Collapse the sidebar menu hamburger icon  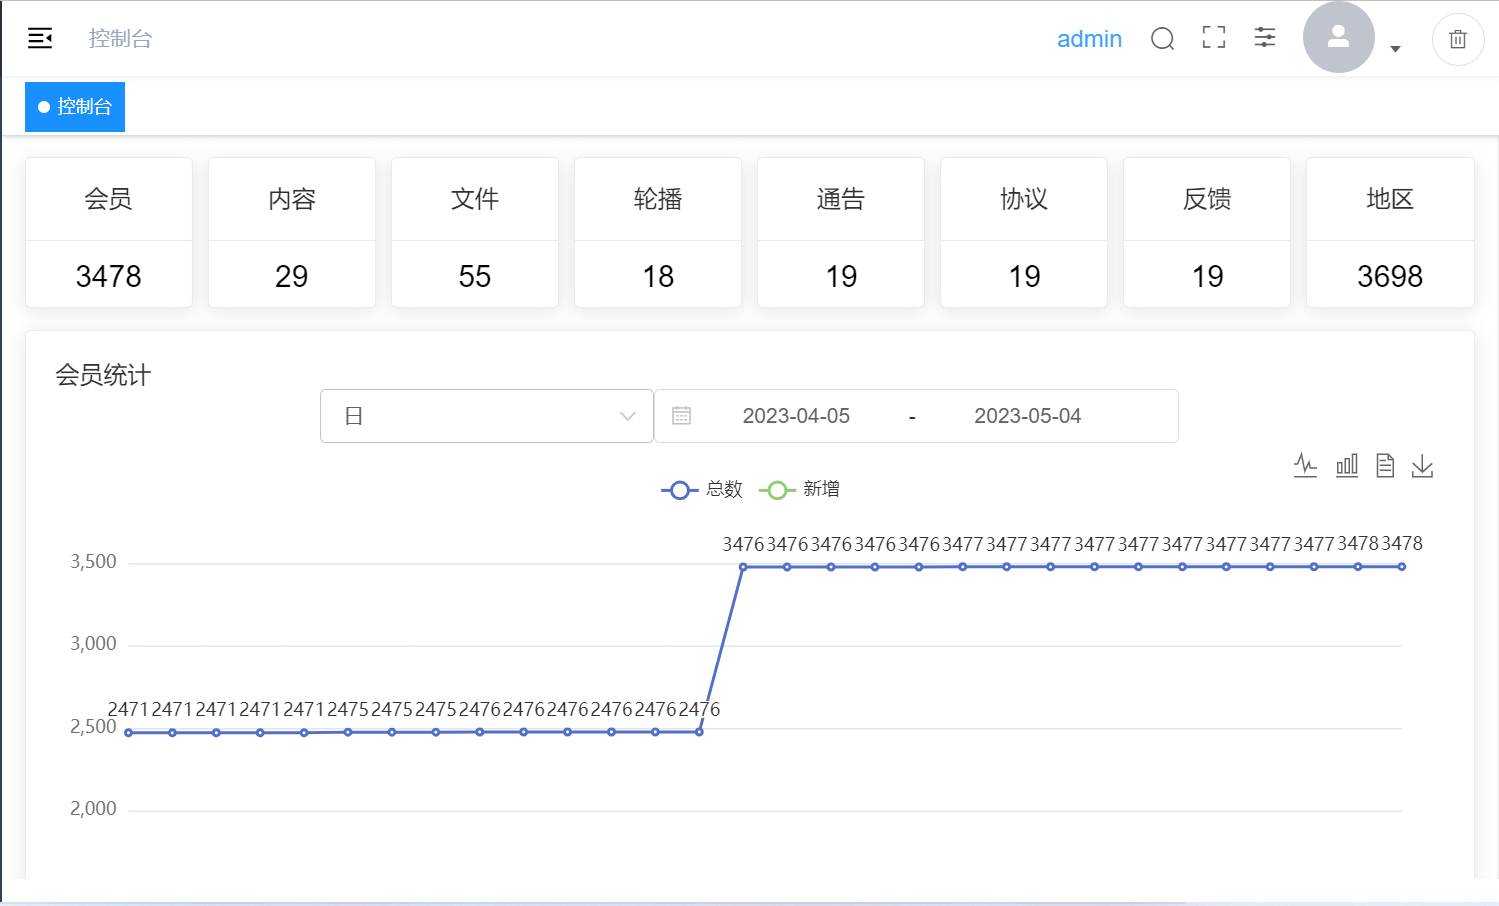click(40, 39)
